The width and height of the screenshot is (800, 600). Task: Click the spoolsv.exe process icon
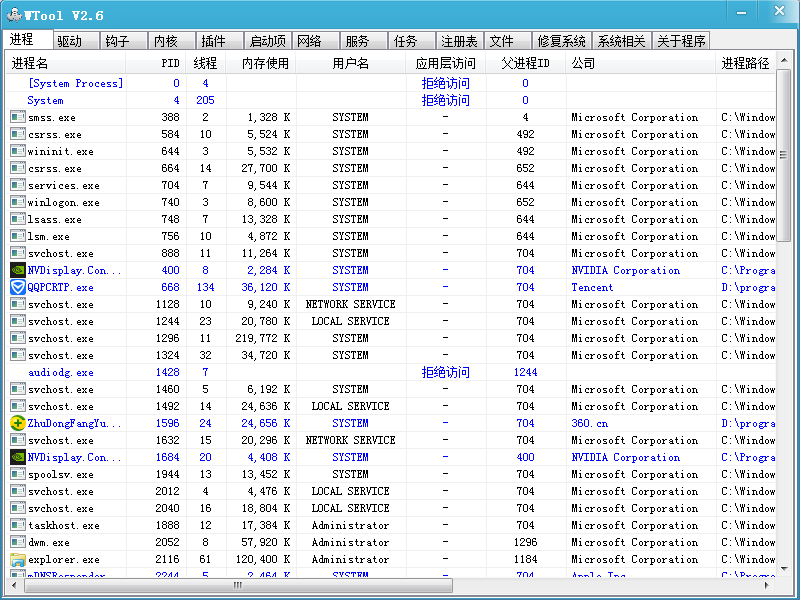point(18,474)
